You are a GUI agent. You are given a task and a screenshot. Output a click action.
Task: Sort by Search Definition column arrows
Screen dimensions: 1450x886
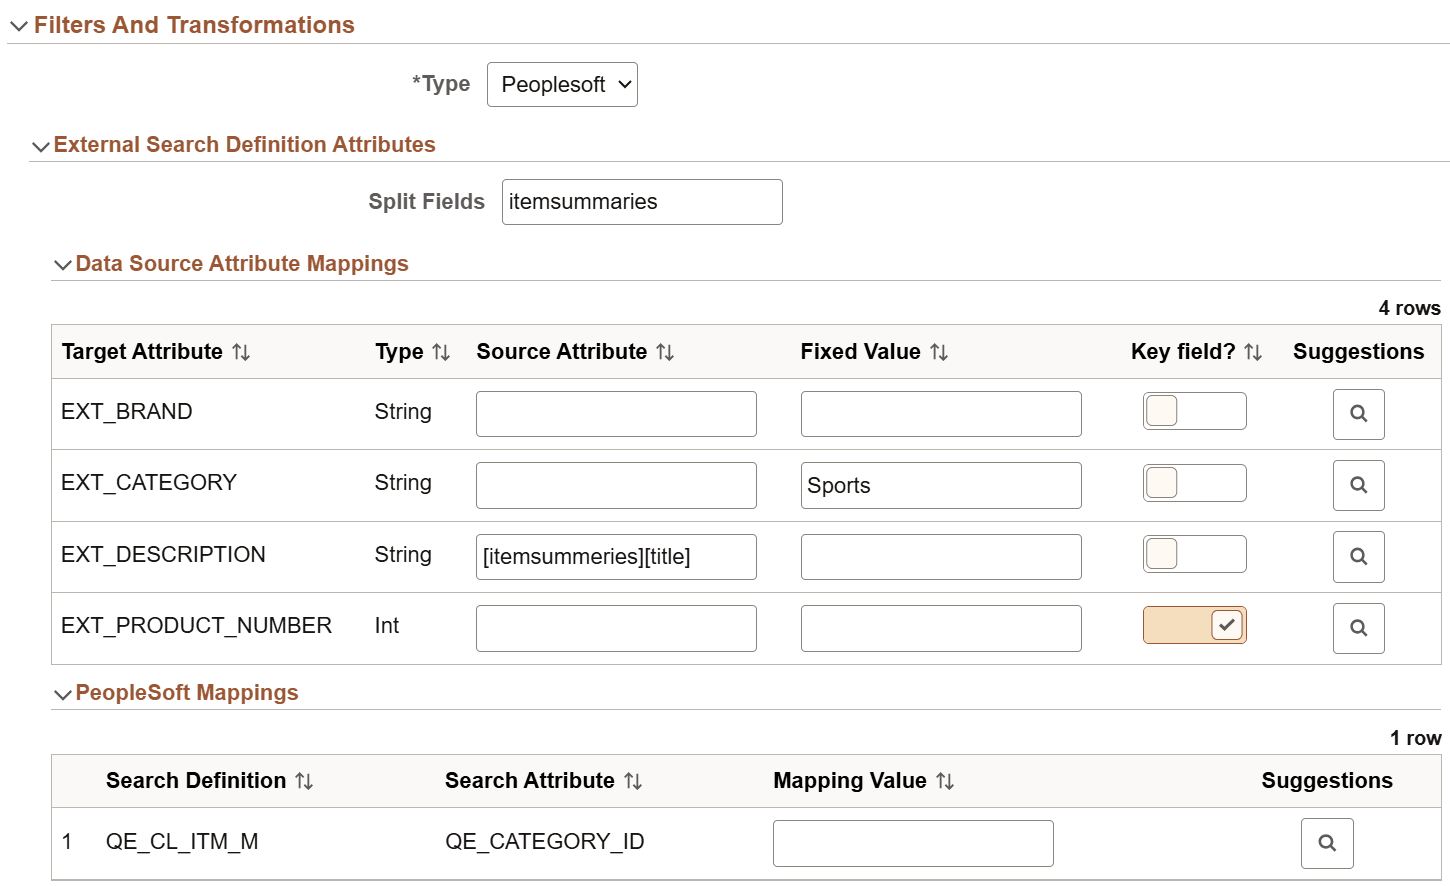point(304,781)
